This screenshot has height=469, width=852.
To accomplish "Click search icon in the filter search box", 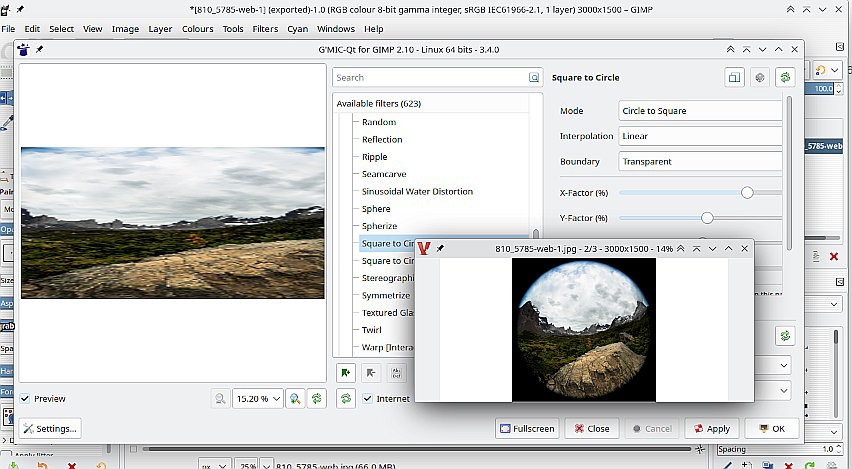I will coord(534,77).
